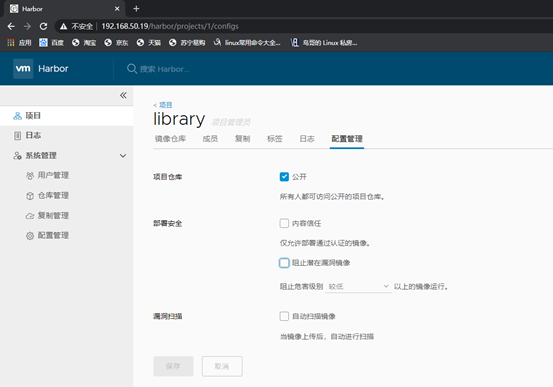Open the 较低 severity level dropdown

pyautogui.click(x=358, y=286)
